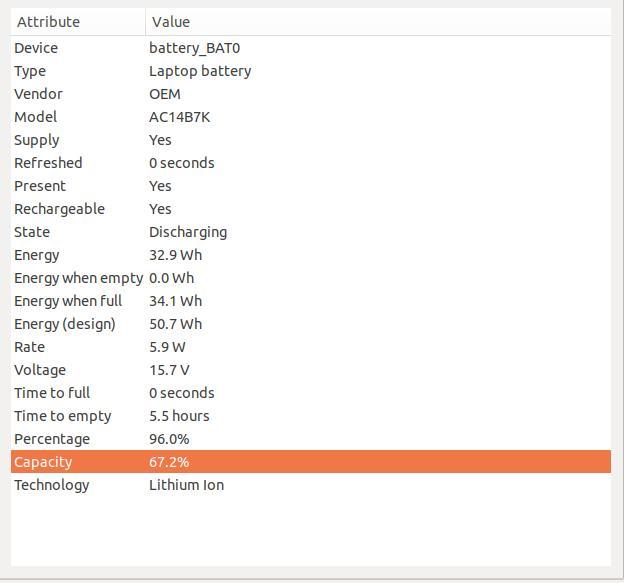Click the Attribute column header
624x583 pixels.
[78, 22]
